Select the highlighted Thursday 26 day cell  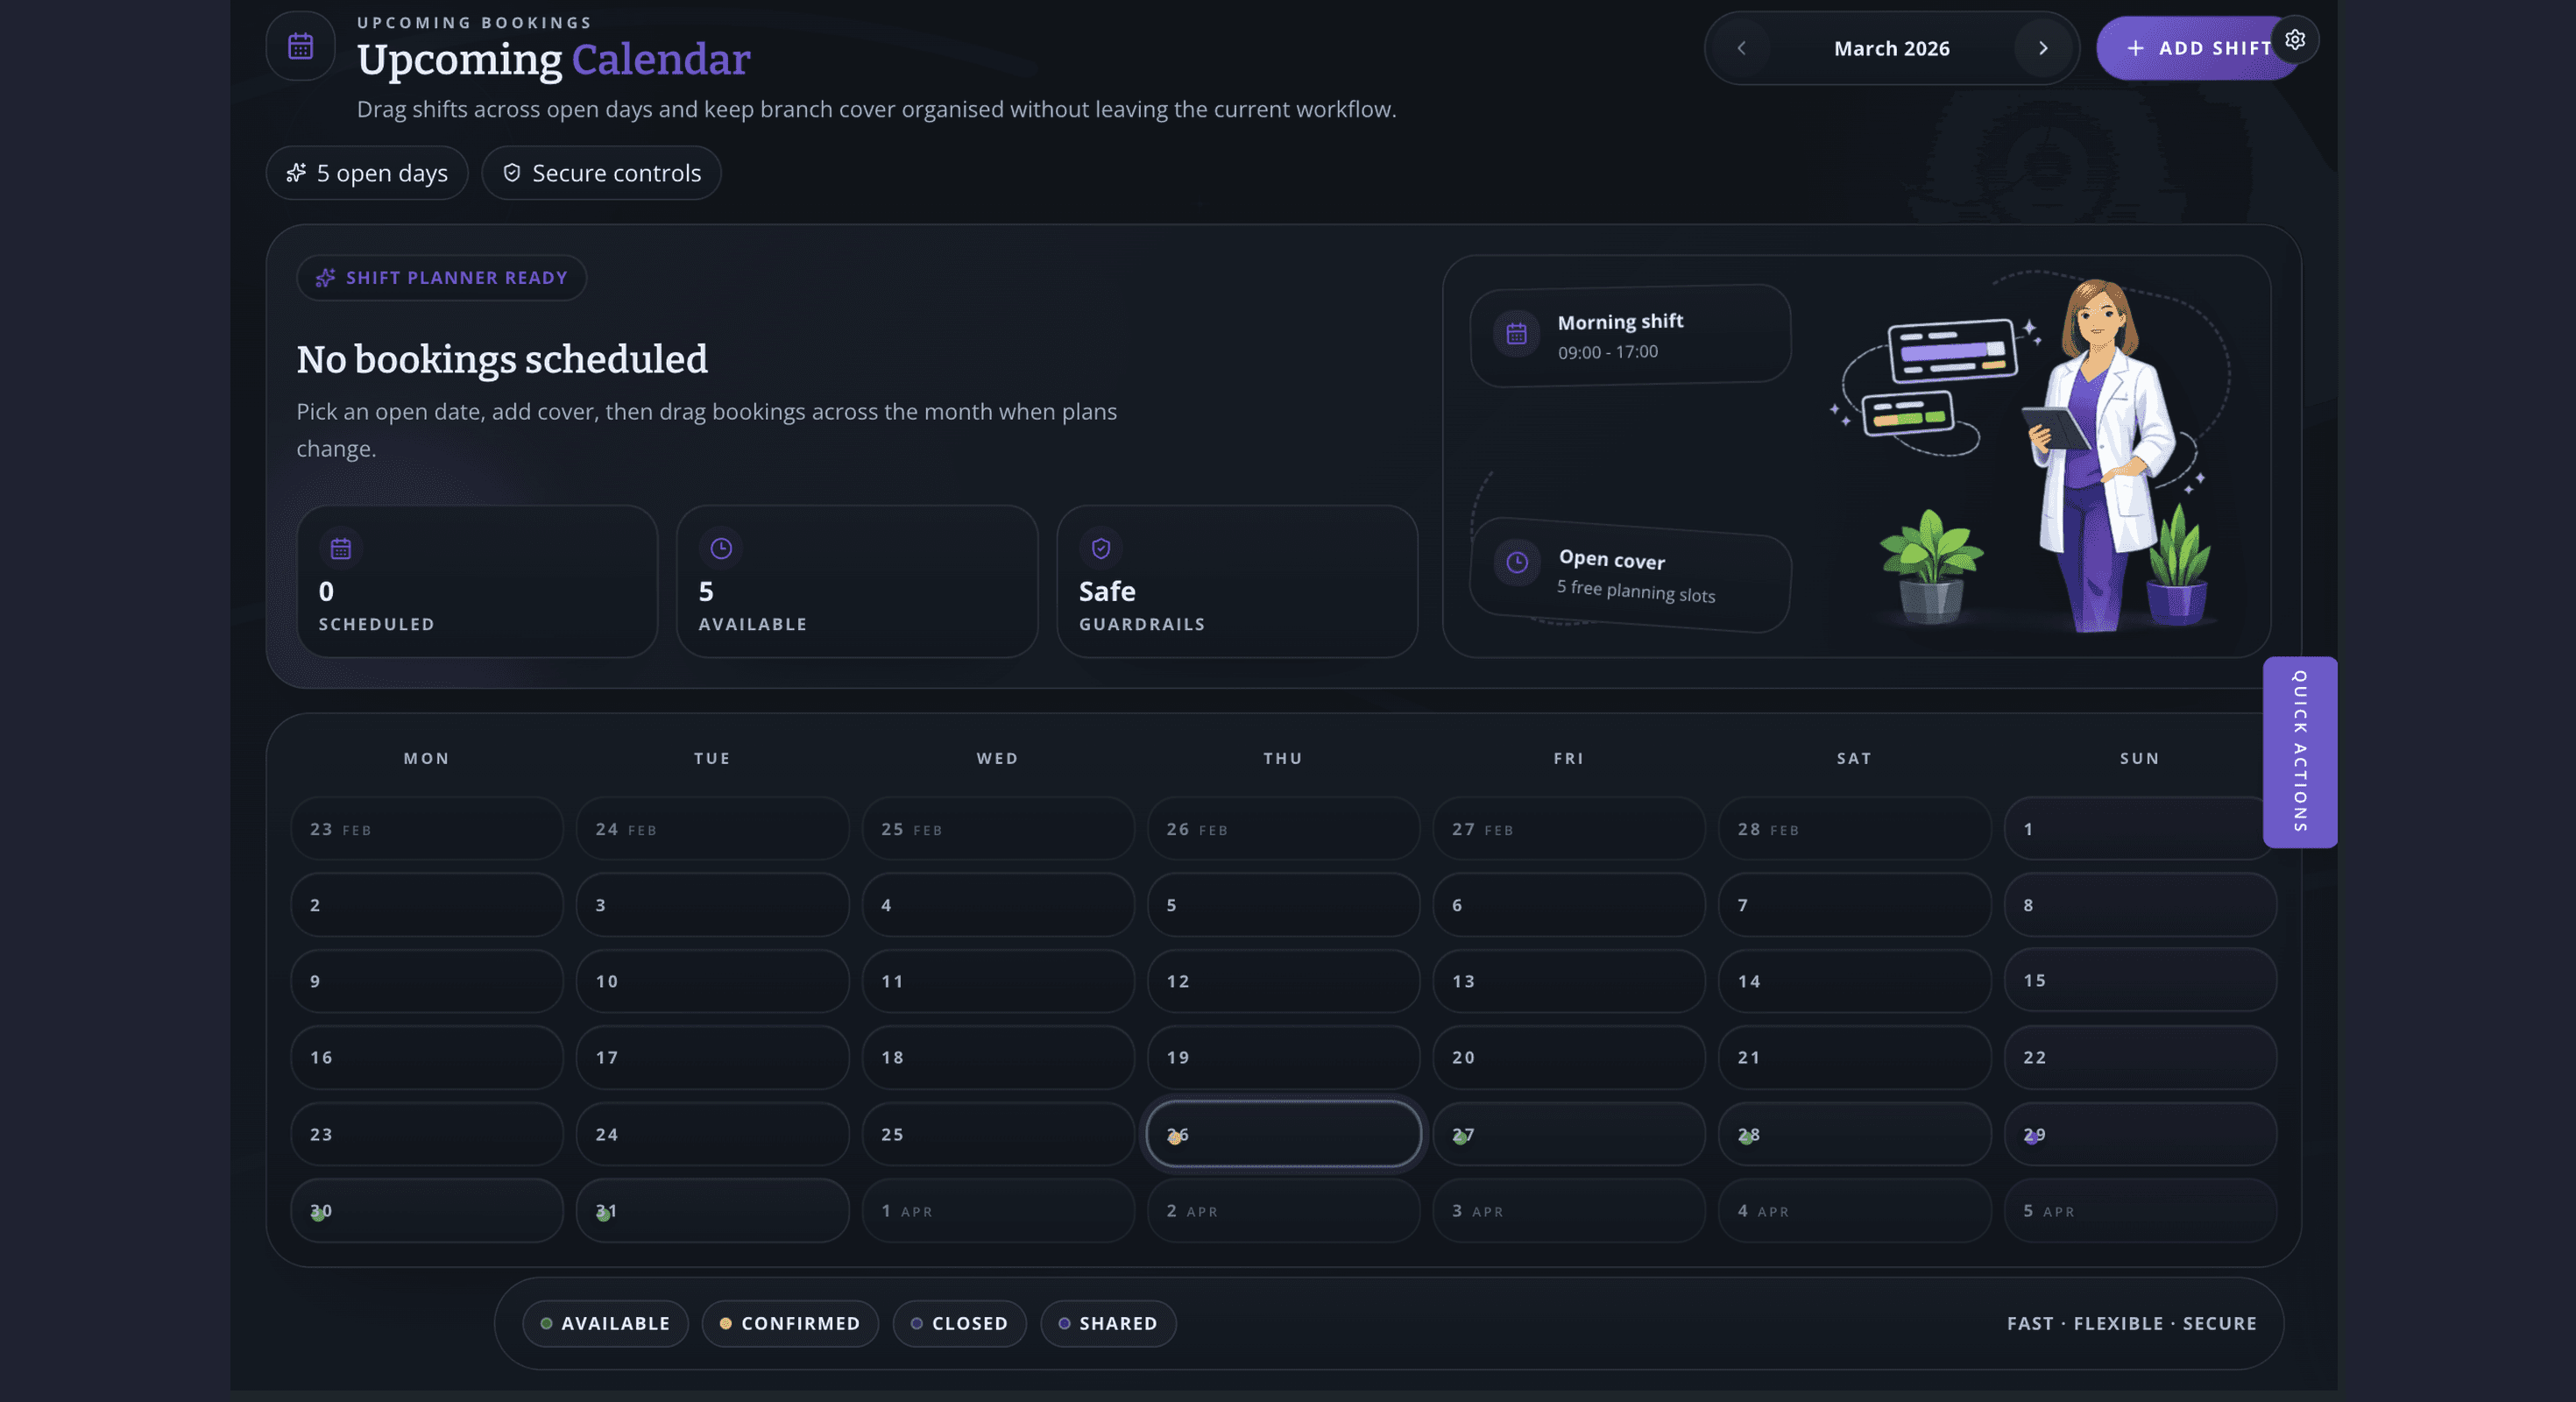(x=1283, y=1134)
